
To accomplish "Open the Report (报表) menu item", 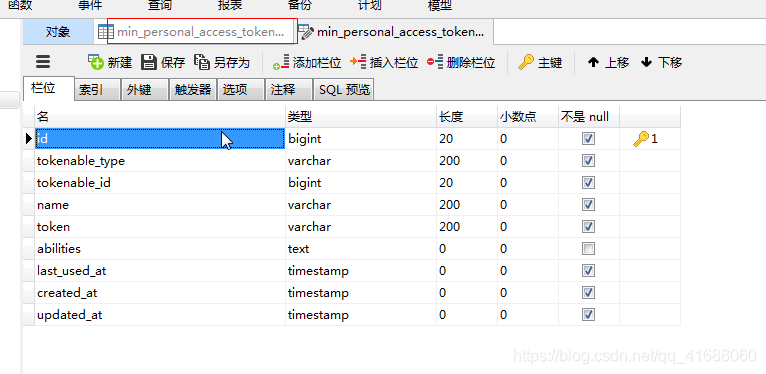I will click(x=230, y=6).
